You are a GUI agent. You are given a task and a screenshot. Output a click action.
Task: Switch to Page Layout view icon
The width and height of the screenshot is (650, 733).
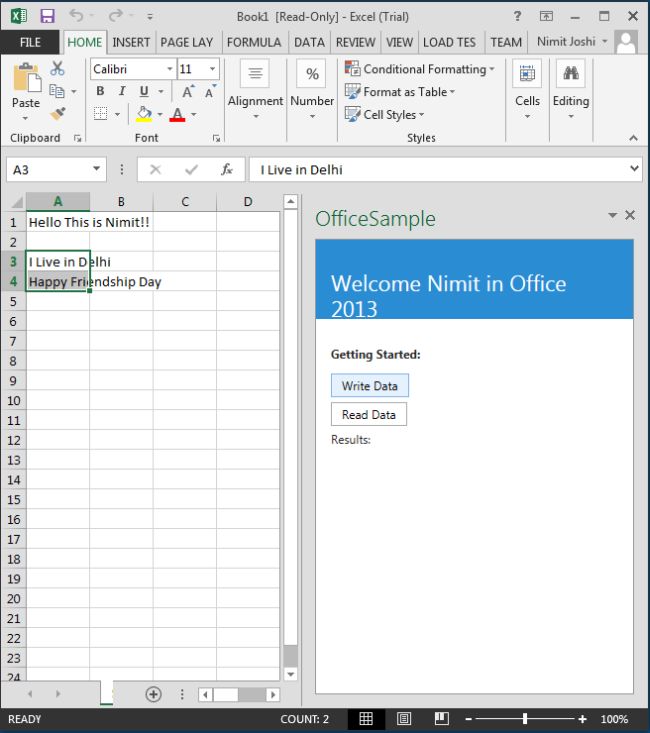click(404, 719)
